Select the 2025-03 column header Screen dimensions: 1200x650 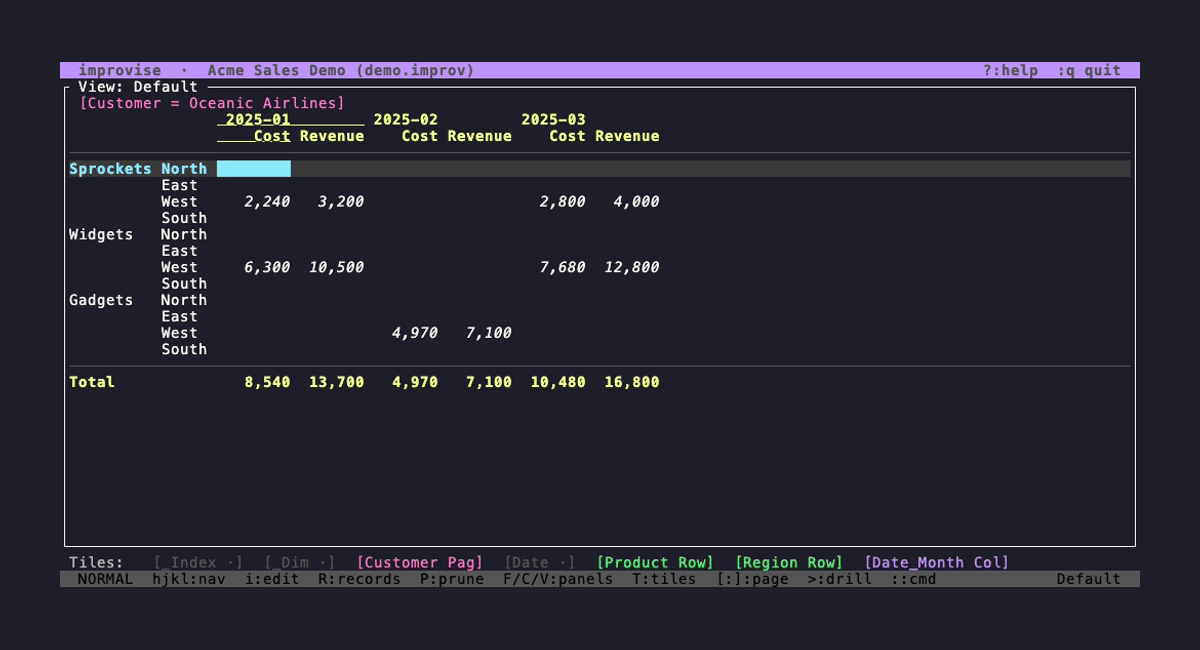coord(553,119)
